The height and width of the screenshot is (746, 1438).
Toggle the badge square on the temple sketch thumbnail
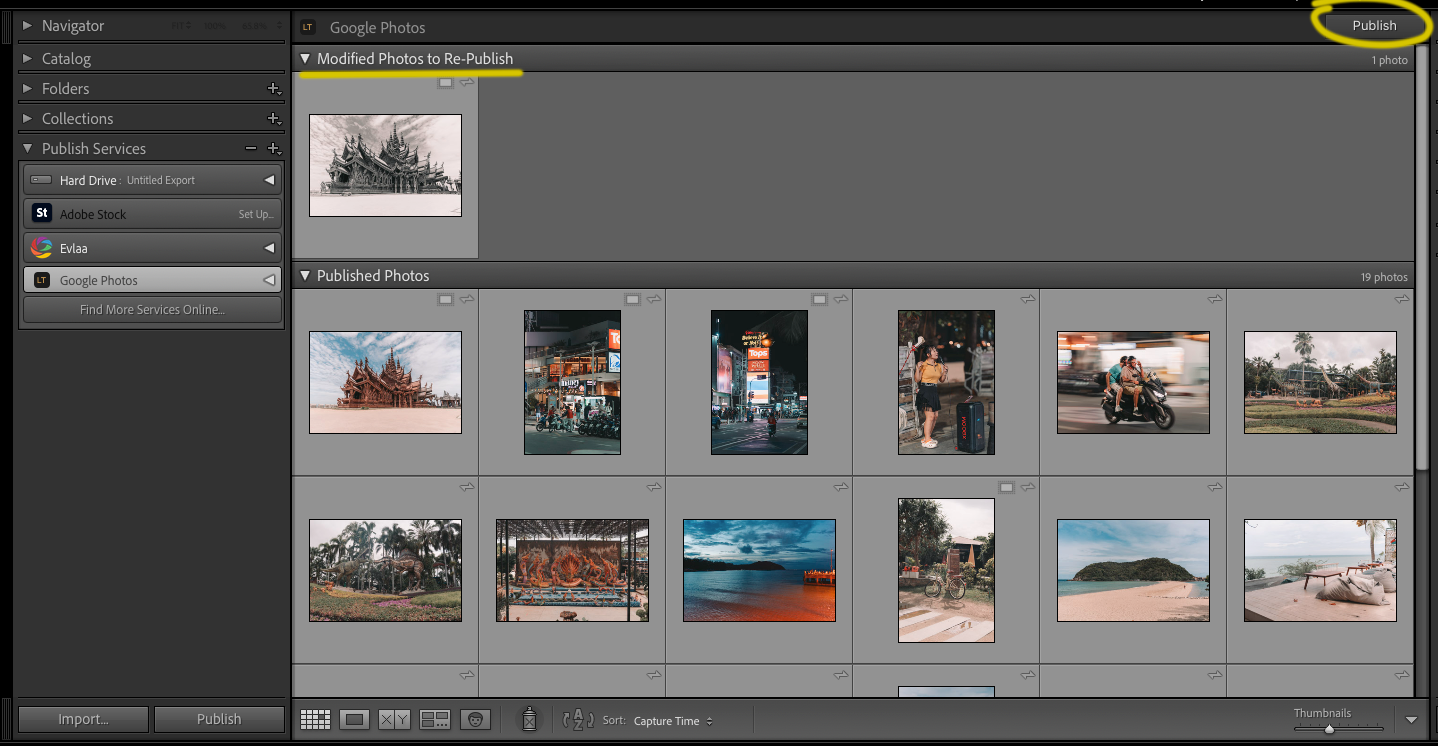pos(445,83)
